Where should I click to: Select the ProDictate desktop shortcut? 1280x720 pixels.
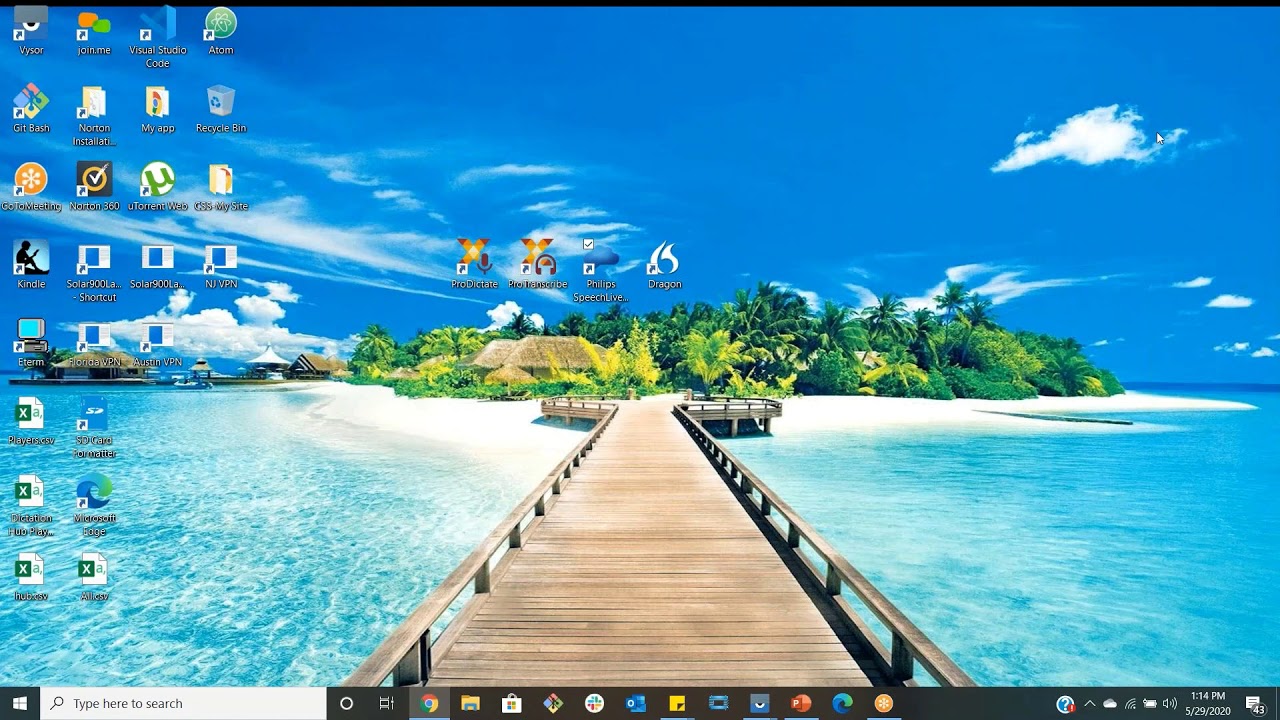point(474,265)
